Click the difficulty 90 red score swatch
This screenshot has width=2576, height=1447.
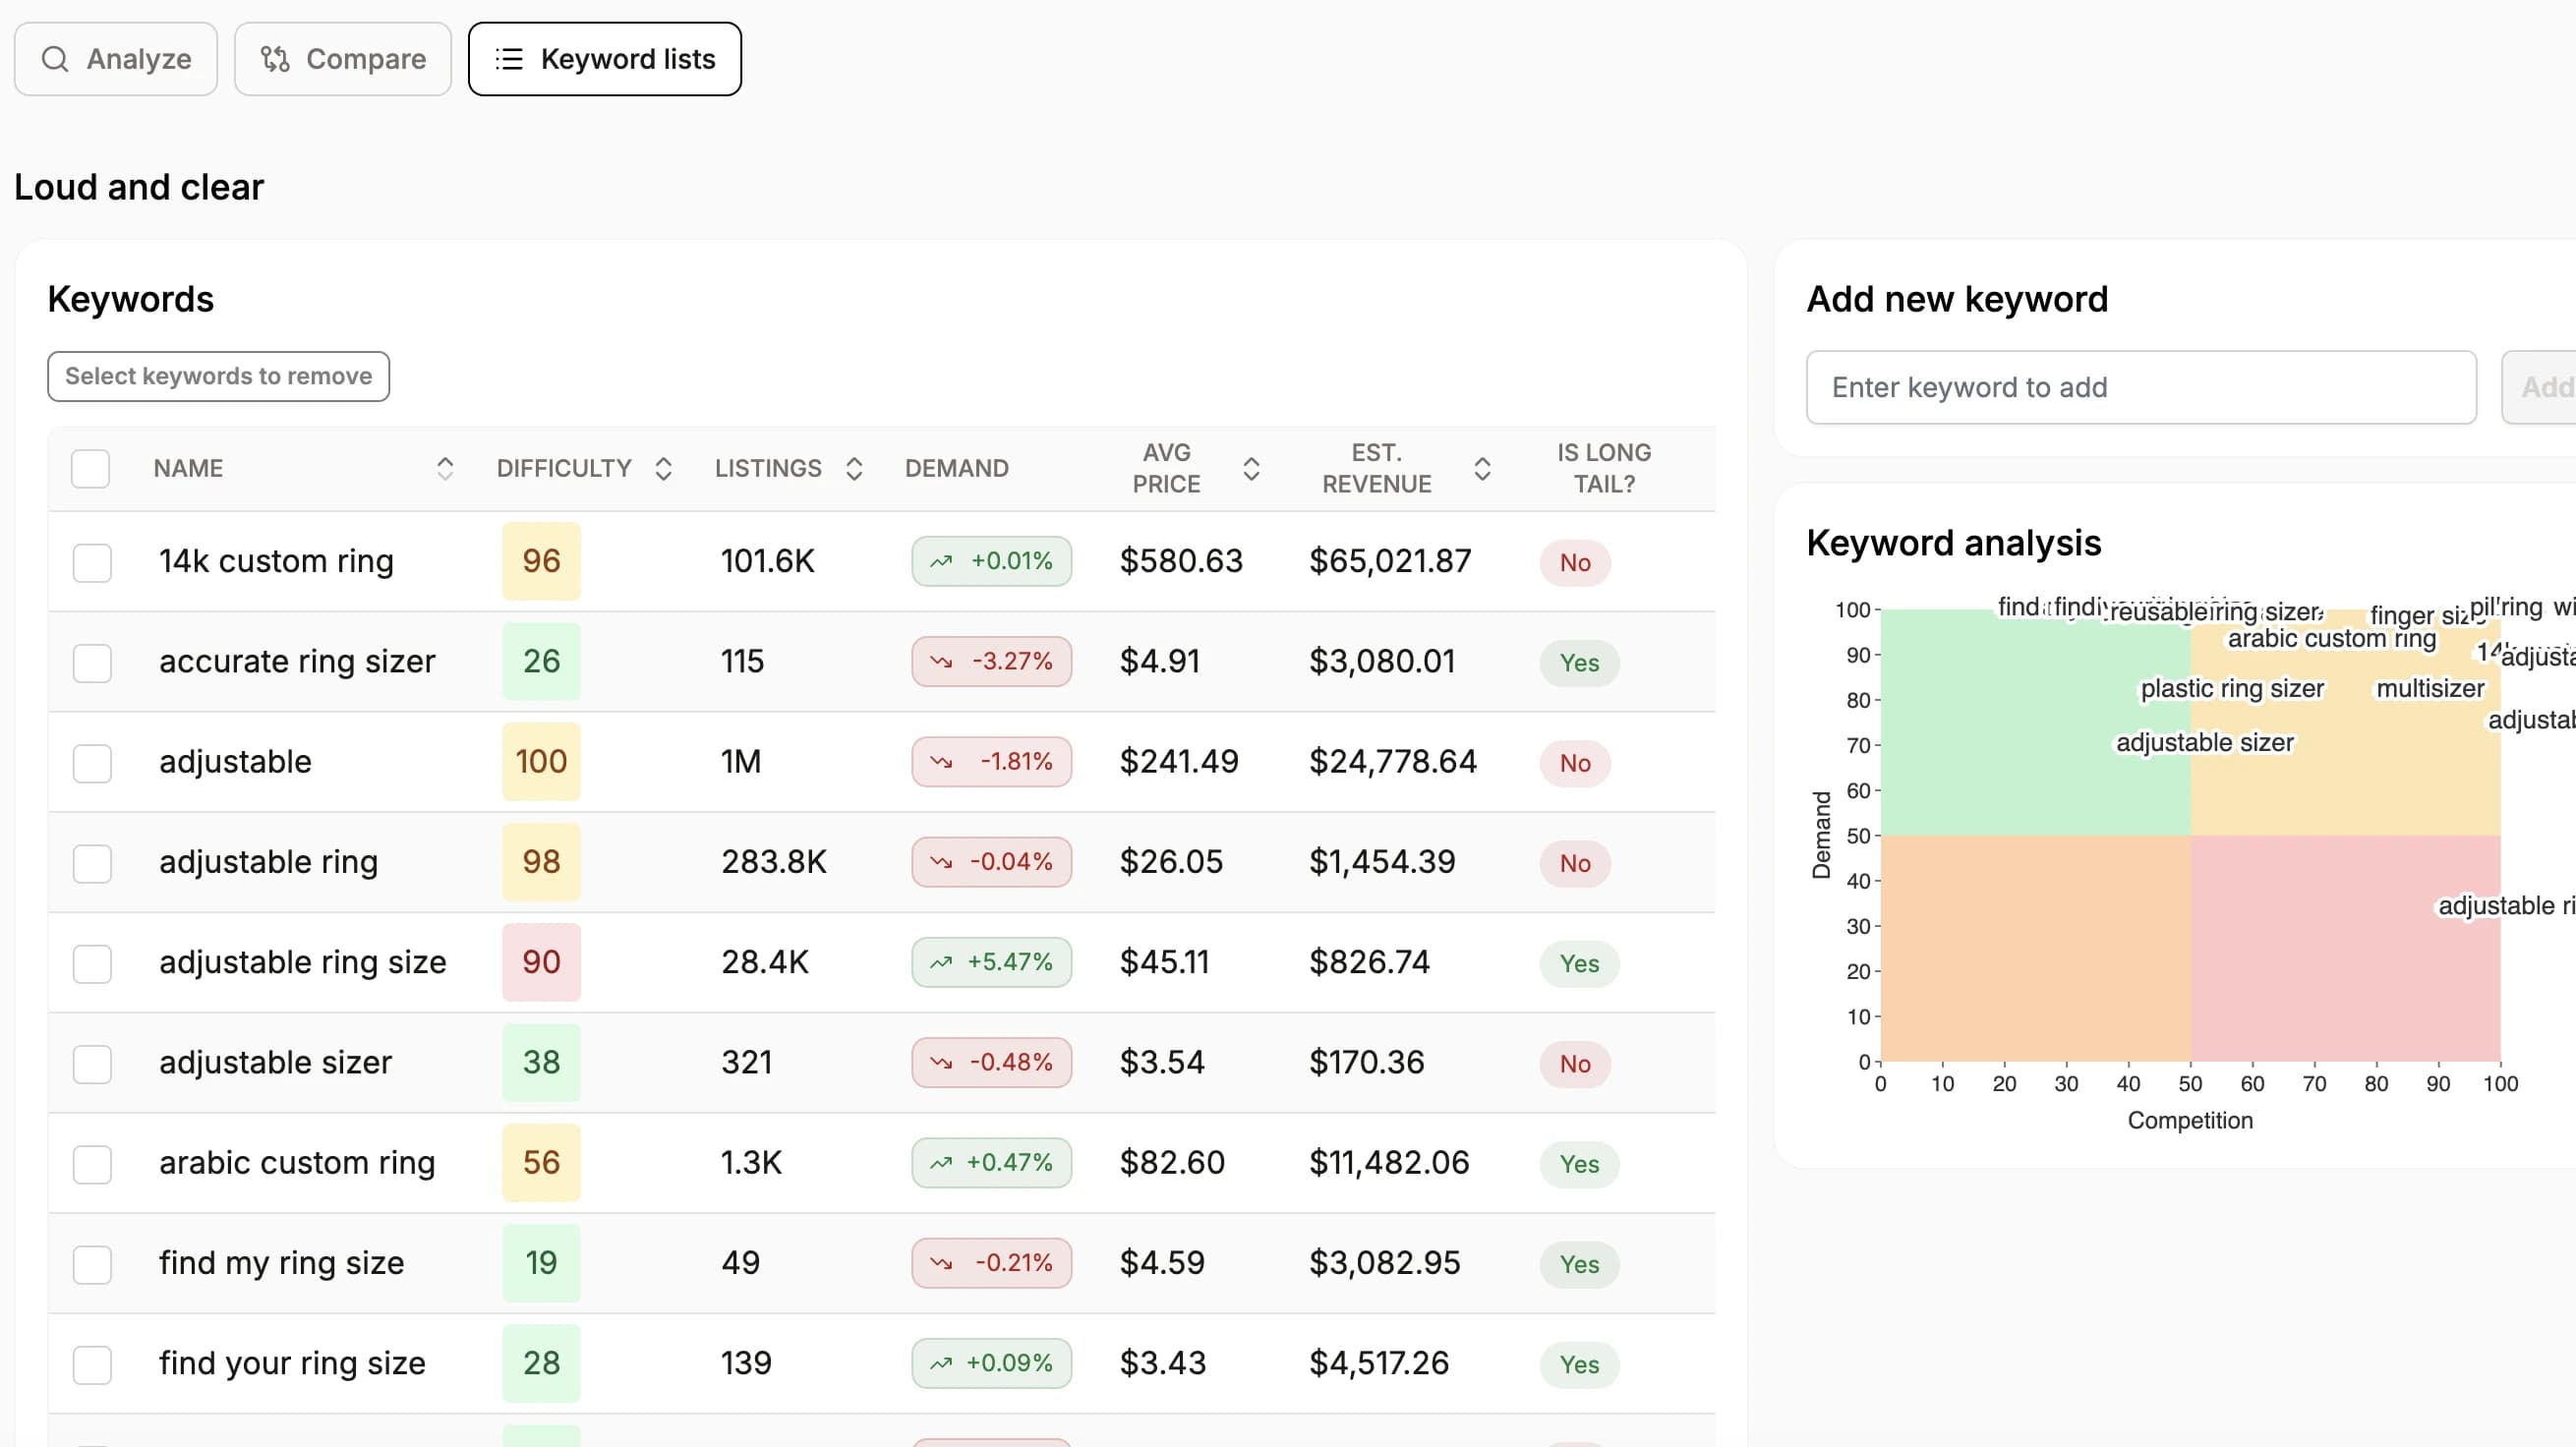[541, 962]
